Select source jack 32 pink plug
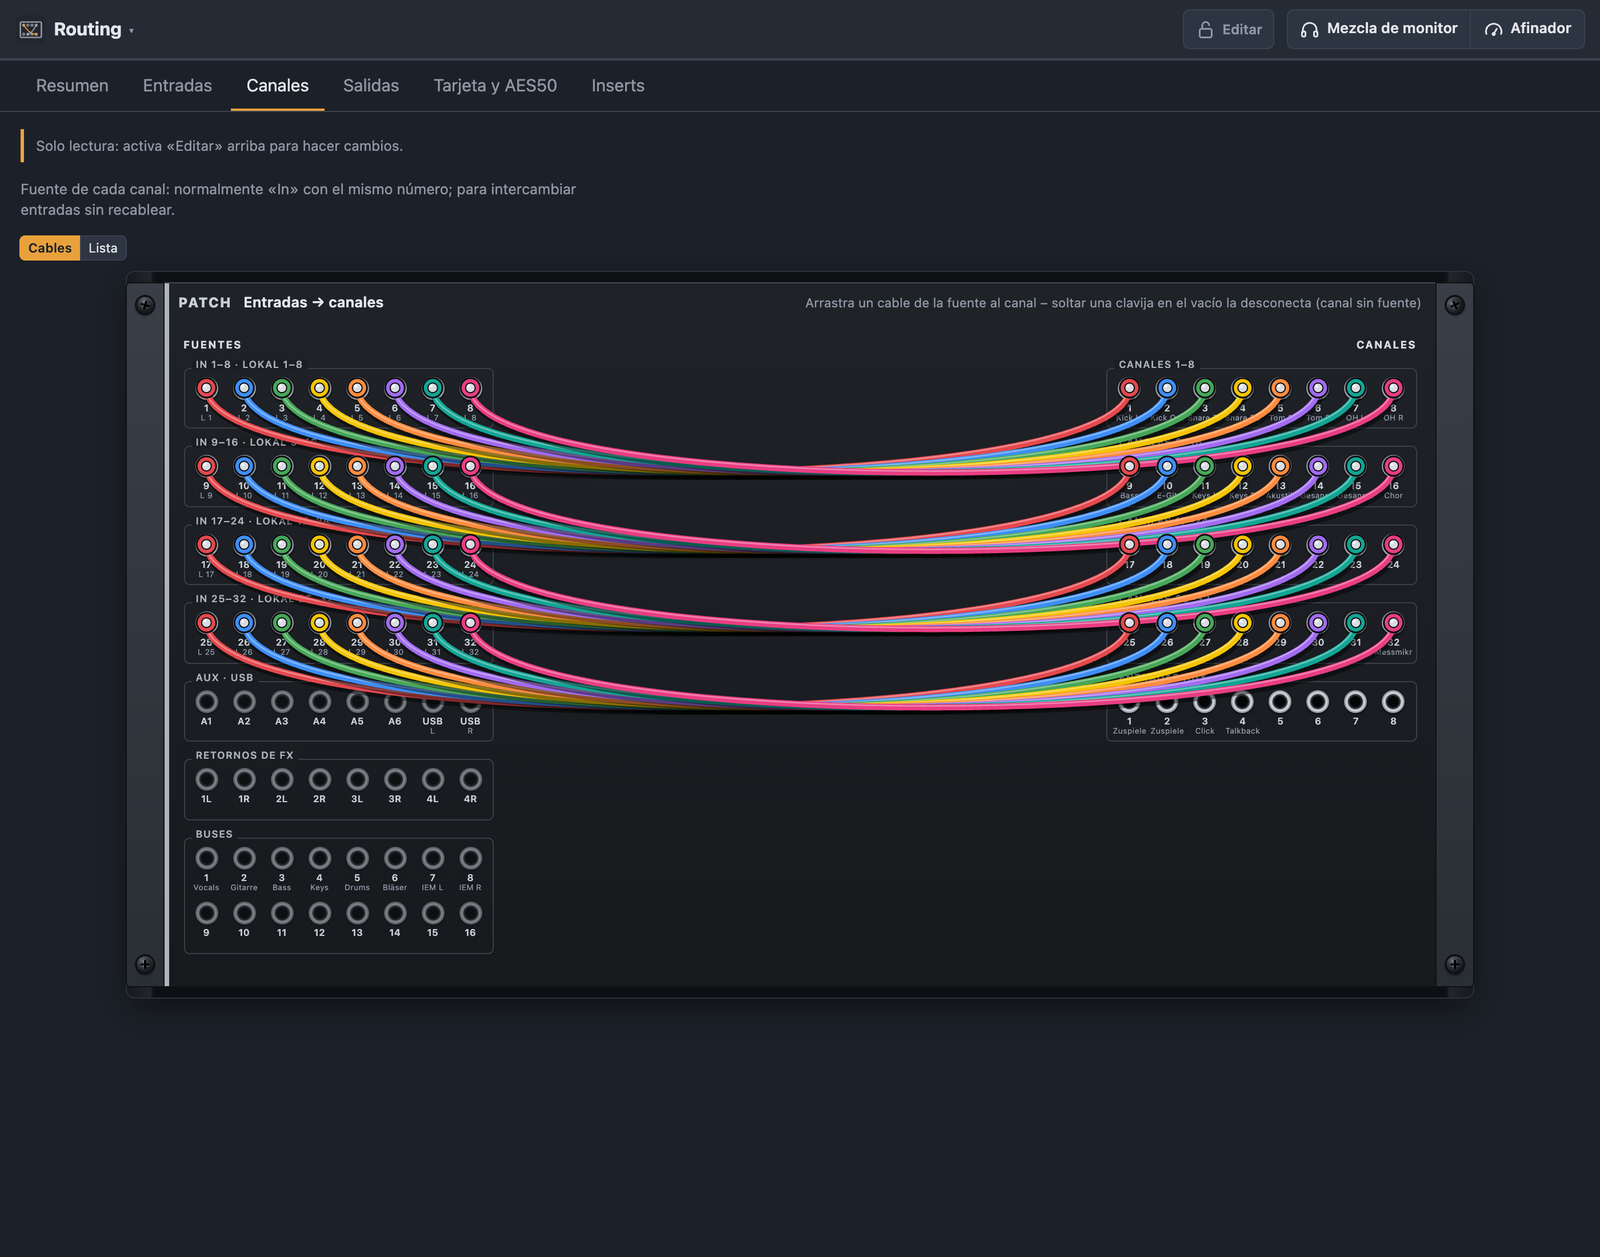This screenshot has height=1257, width=1600. 470,623
